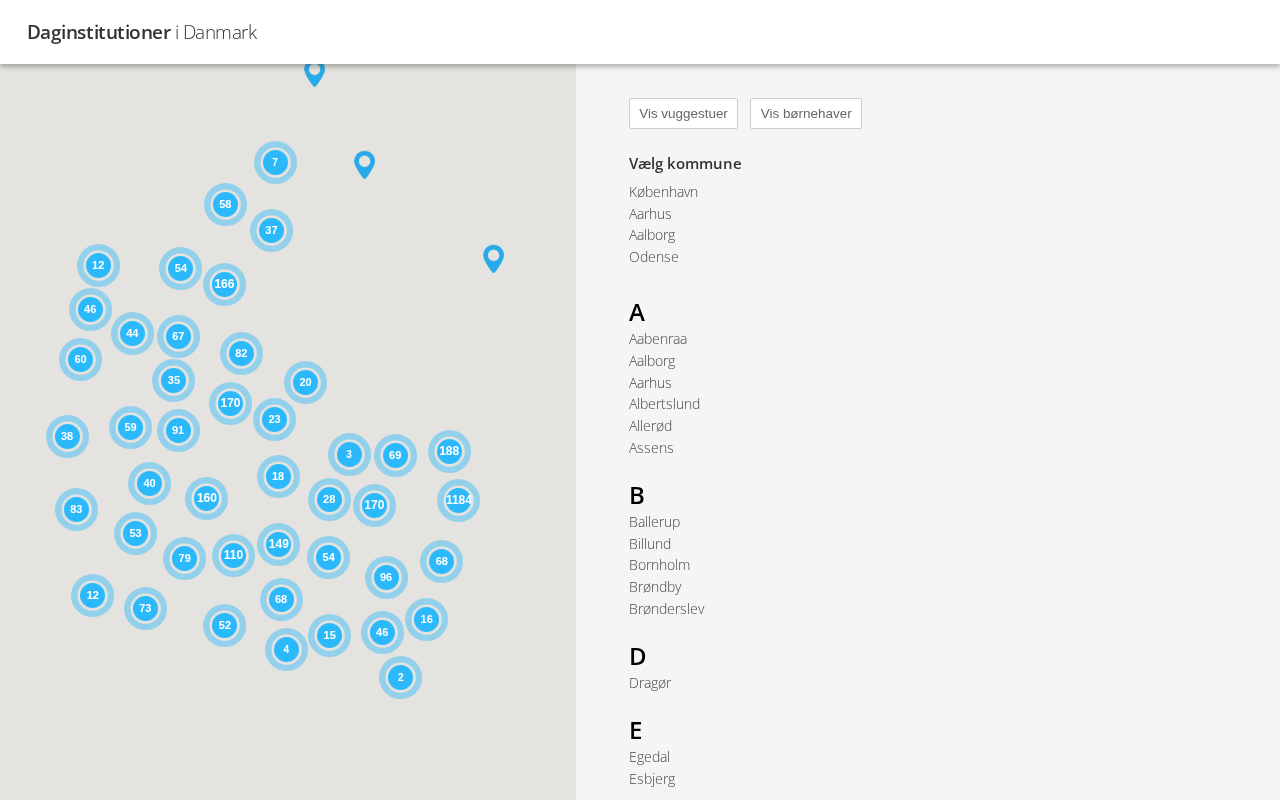1280x800 pixels.
Task: Click the Esbjerg municipality link
Action: tap(651, 779)
